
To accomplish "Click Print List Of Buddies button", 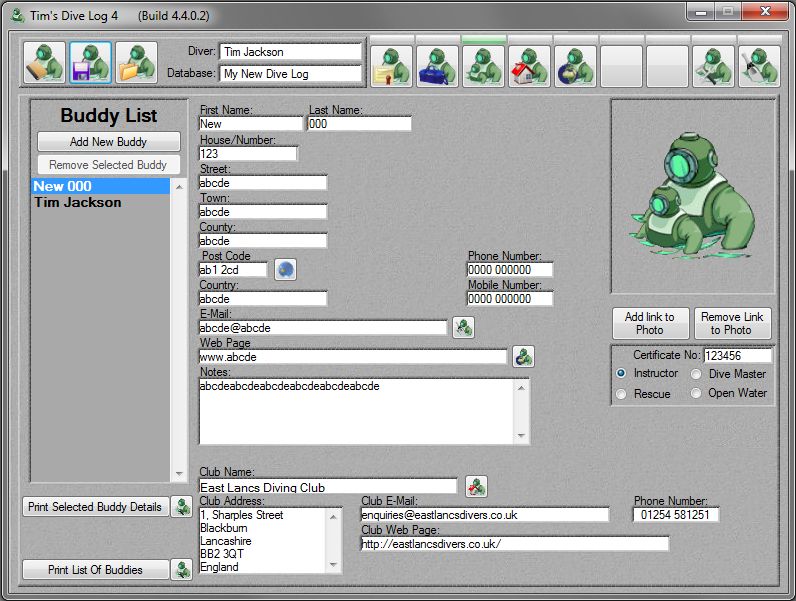I will pos(95,570).
